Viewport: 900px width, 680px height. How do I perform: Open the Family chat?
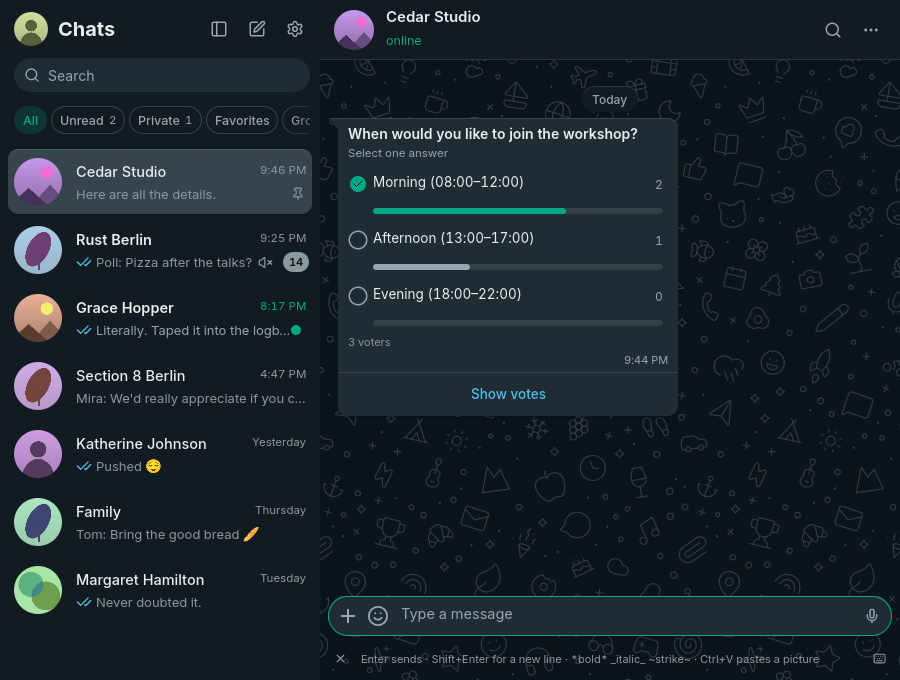pos(160,522)
